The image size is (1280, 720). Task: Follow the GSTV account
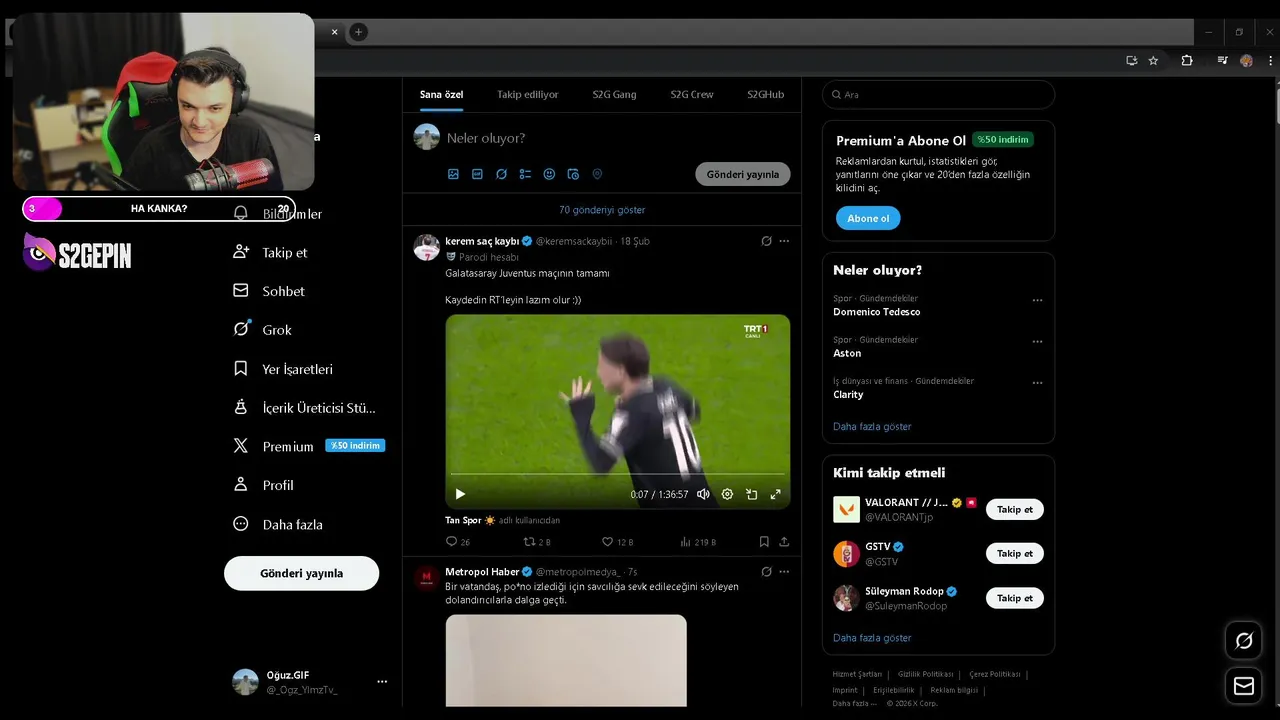(x=1015, y=553)
